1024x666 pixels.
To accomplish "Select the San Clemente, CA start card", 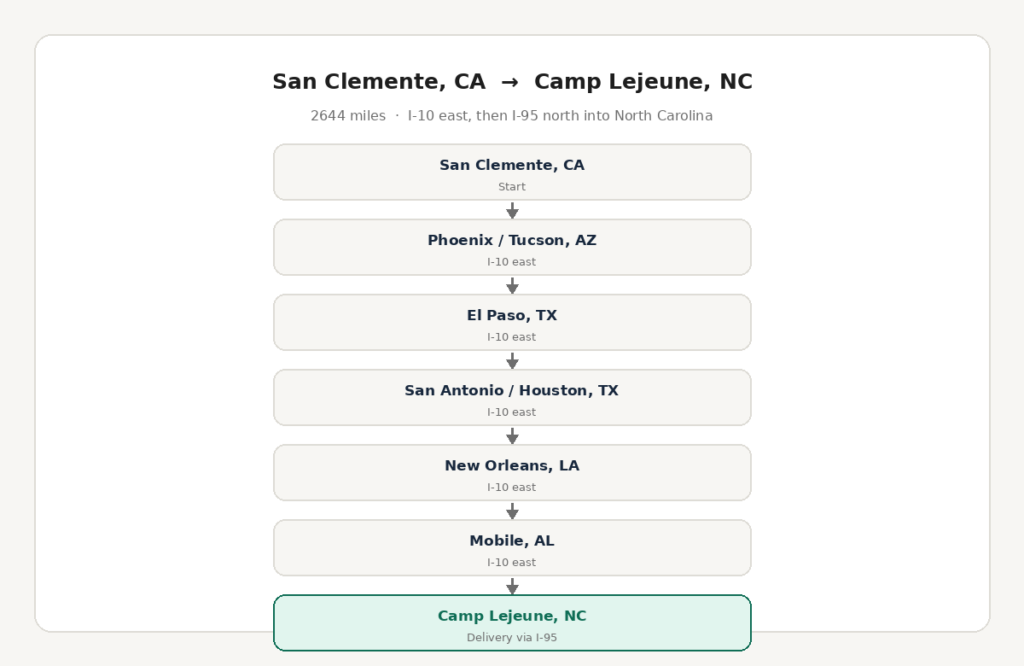I will [512, 172].
